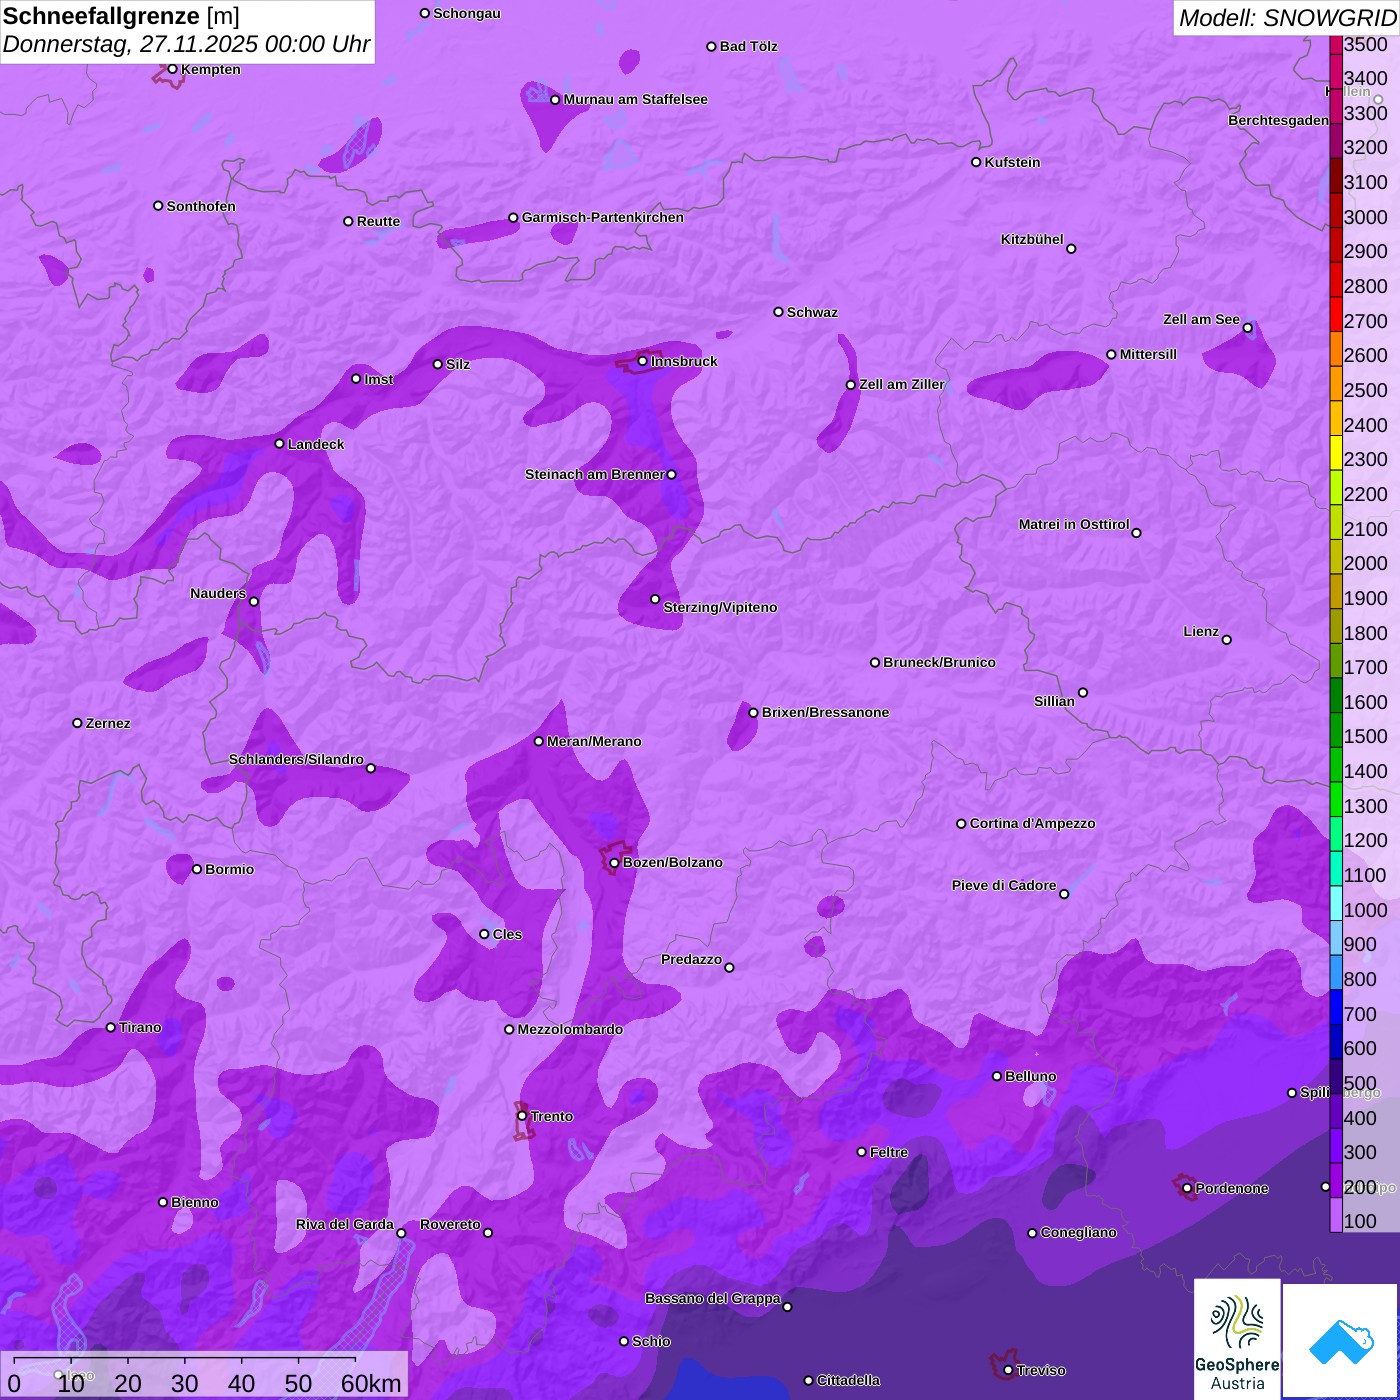Click the Trento city marker

(x=522, y=1116)
